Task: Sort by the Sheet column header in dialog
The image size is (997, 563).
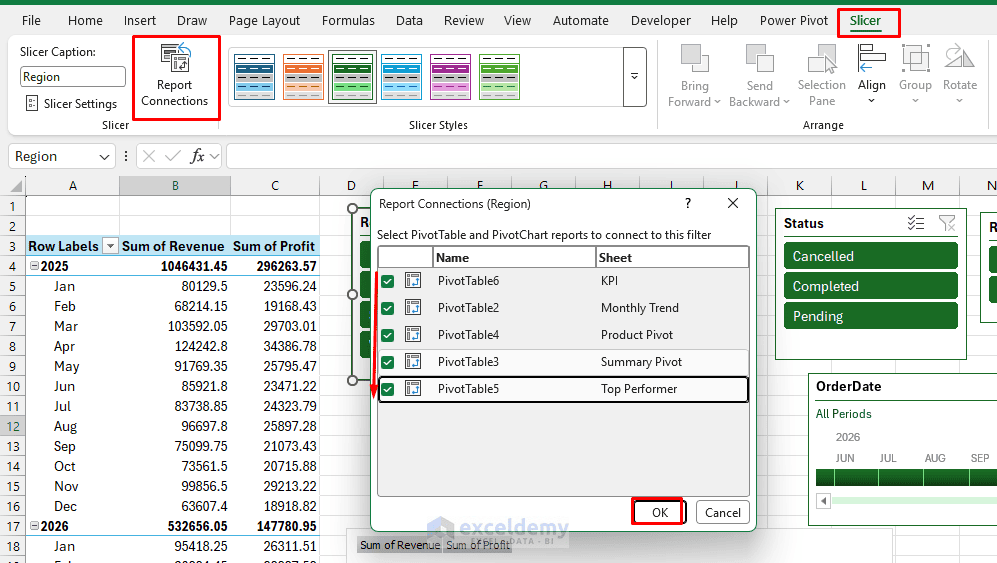Action: [672, 258]
